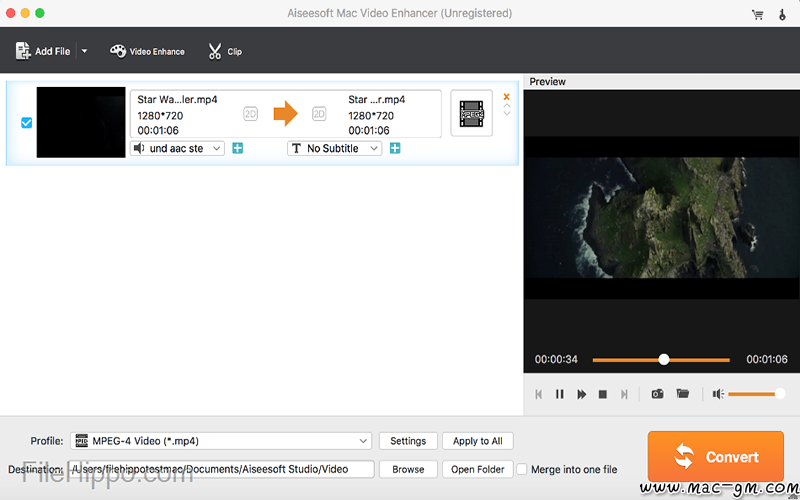800x500 pixels.
Task: Click the register key icon
Action: tap(782, 14)
